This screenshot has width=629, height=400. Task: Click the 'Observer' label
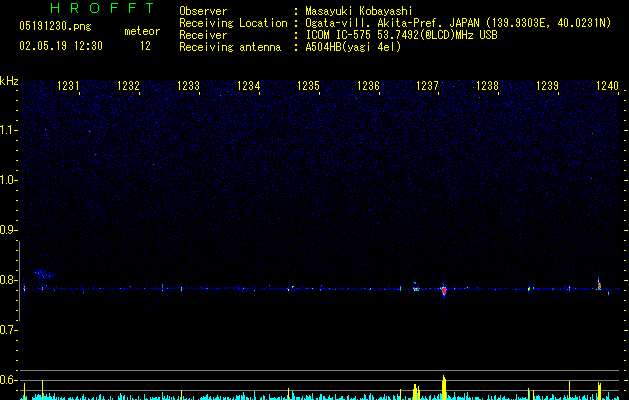tap(203, 11)
